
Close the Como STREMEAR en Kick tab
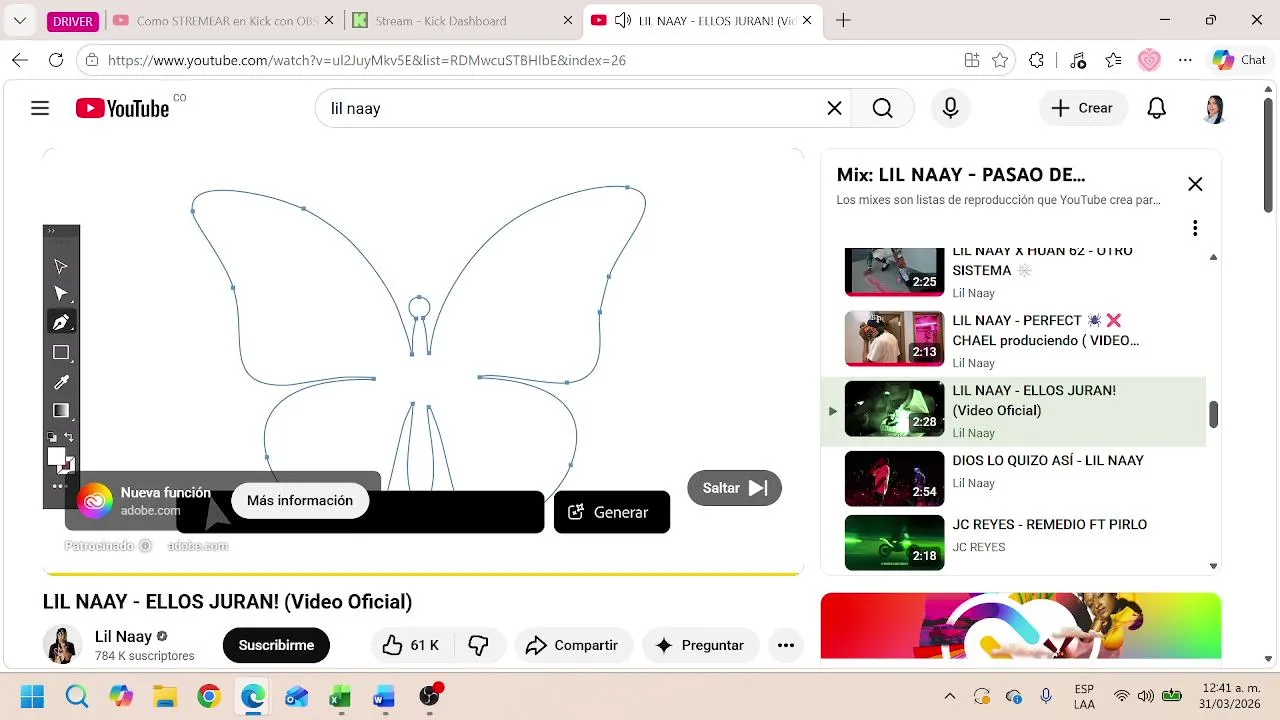click(x=329, y=20)
